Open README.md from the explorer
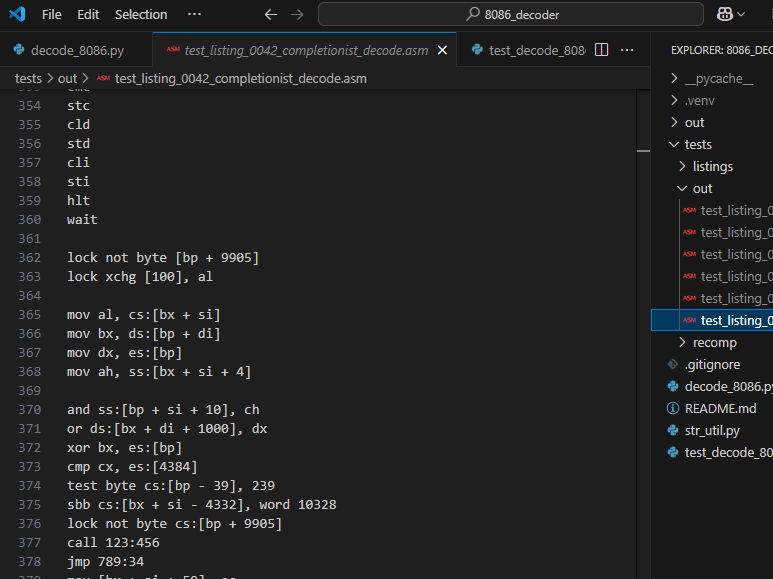This screenshot has width=773, height=579. click(x=720, y=408)
